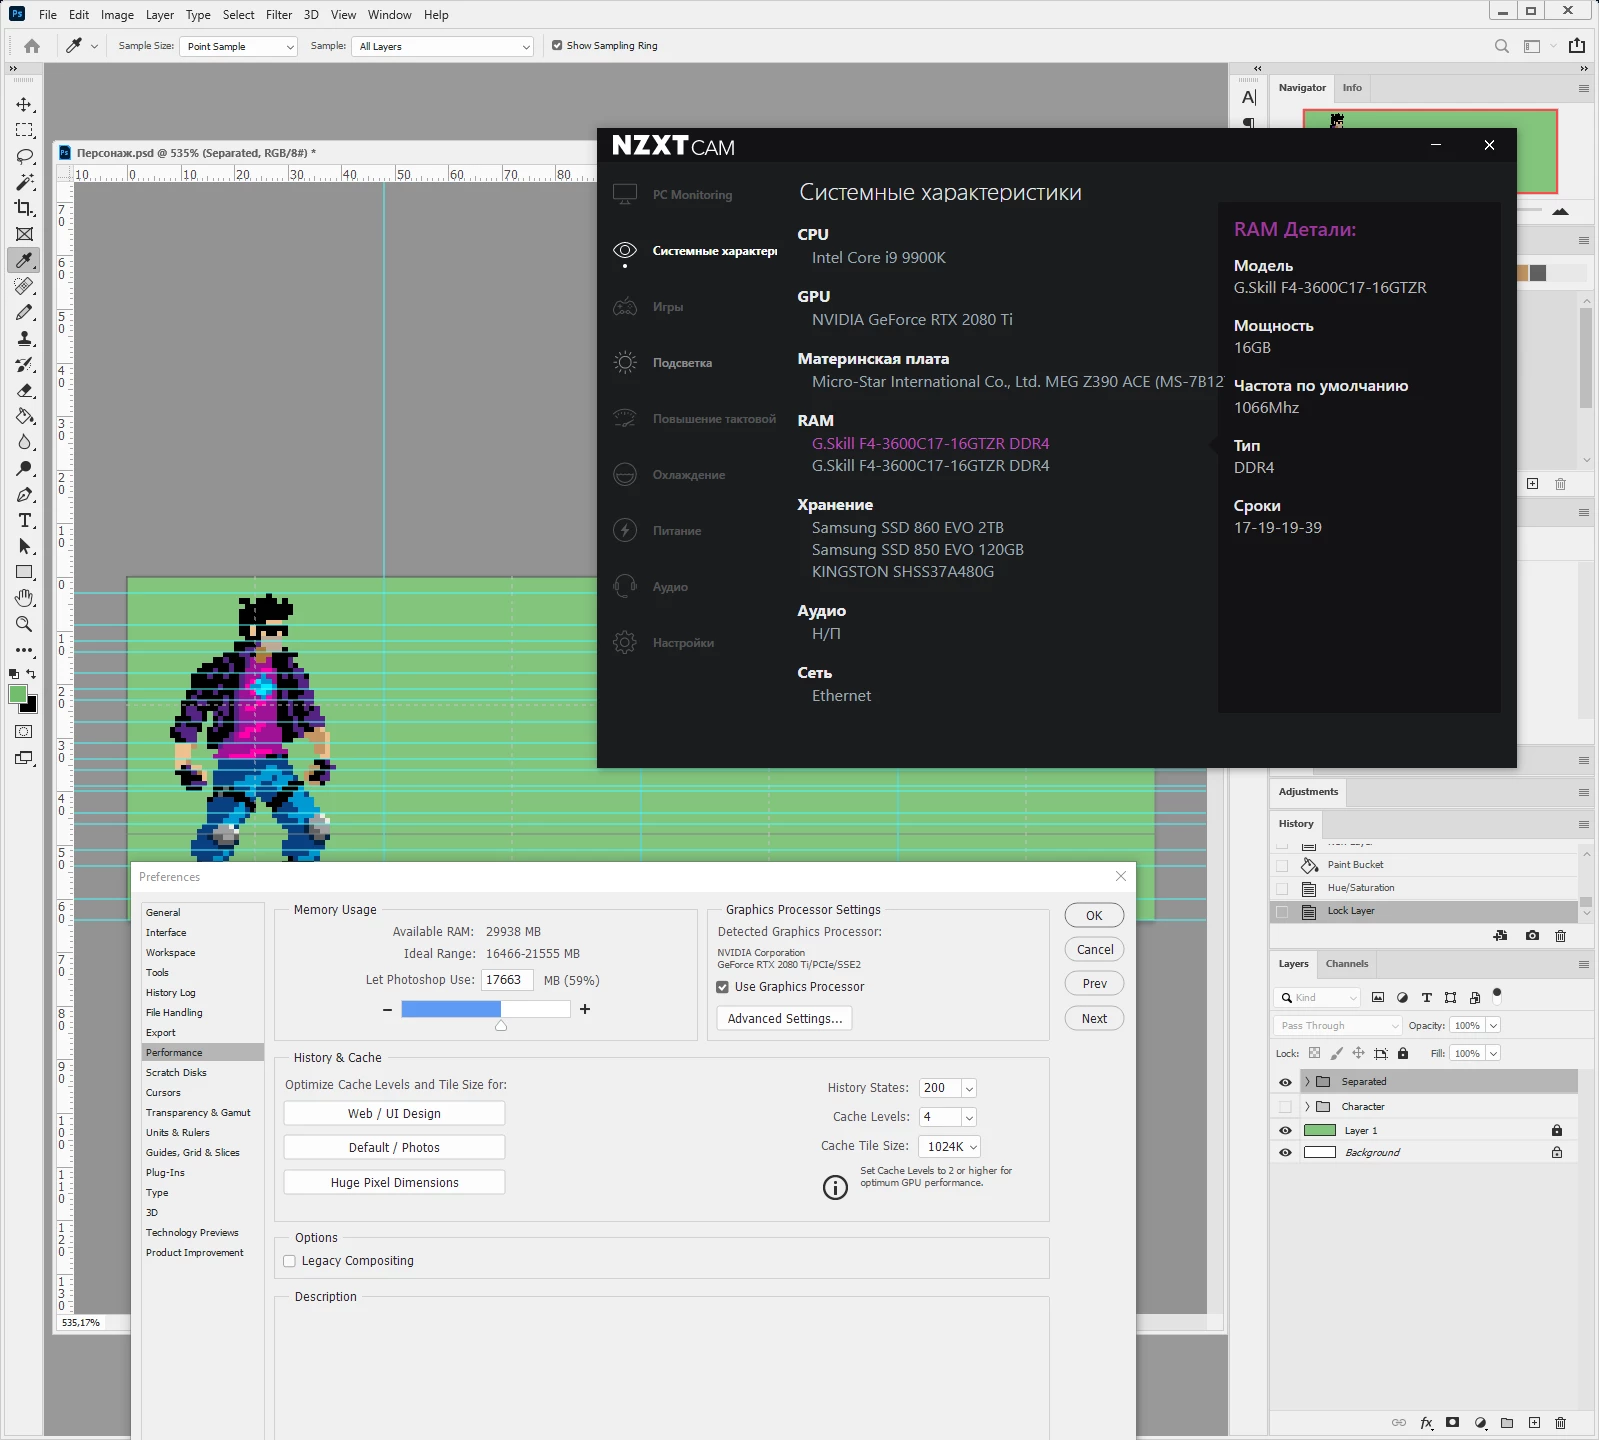The width and height of the screenshot is (1599, 1440).
Task: Enable Legacy Compositing option
Action: (x=290, y=1261)
